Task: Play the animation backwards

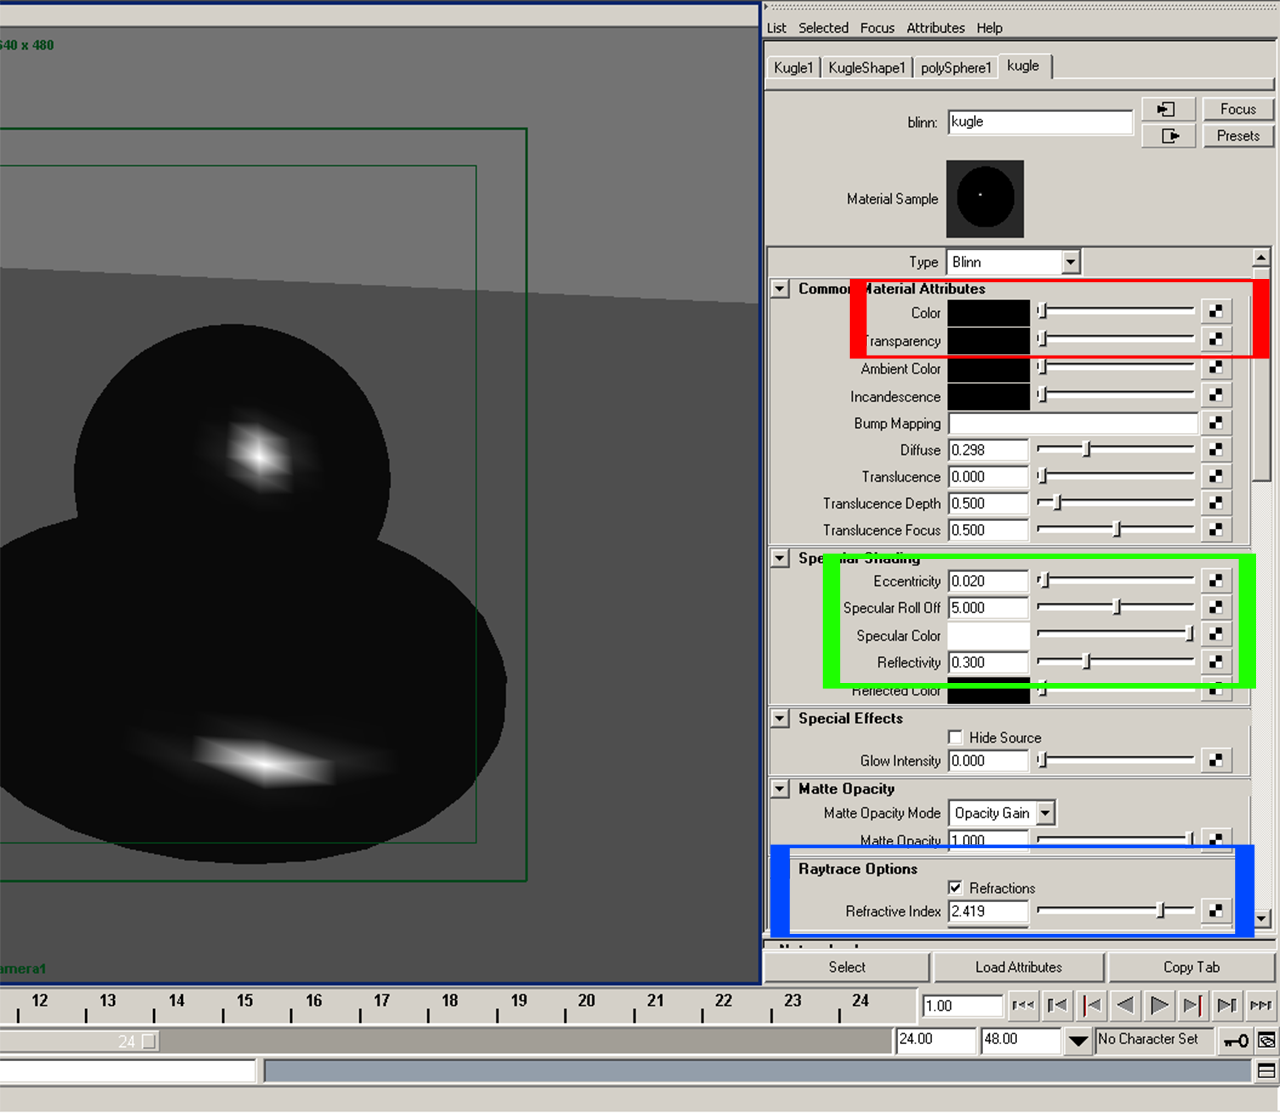Action: 1125,1005
